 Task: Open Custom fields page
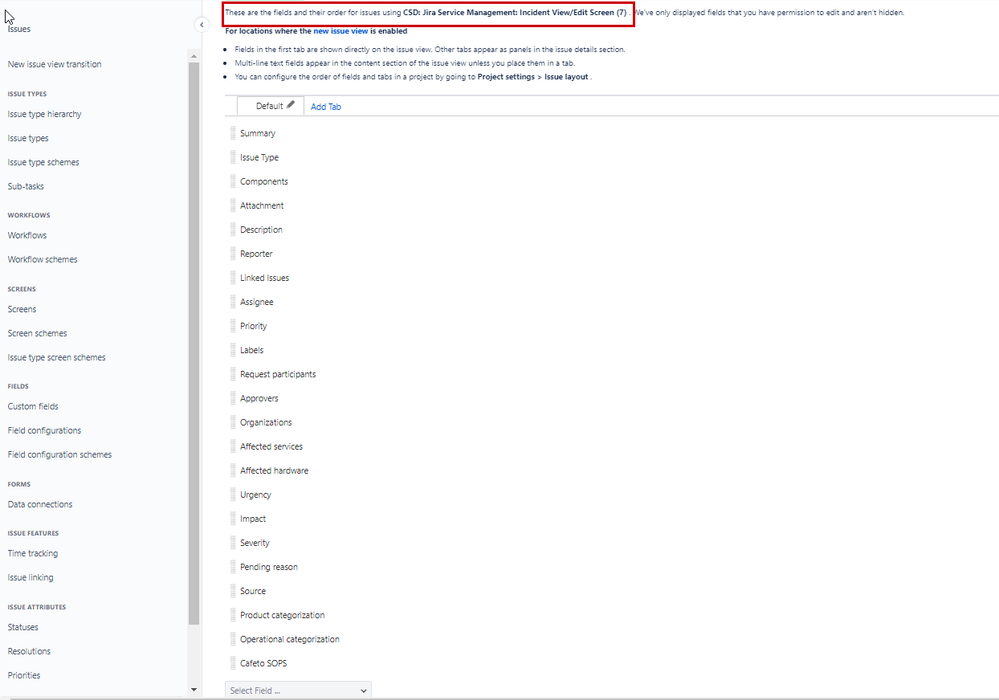pyautogui.click(x=32, y=406)
